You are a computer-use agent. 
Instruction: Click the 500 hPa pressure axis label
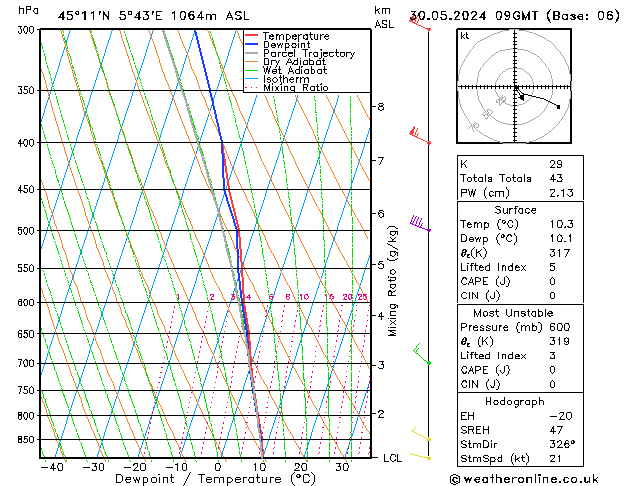coord(28,231)
